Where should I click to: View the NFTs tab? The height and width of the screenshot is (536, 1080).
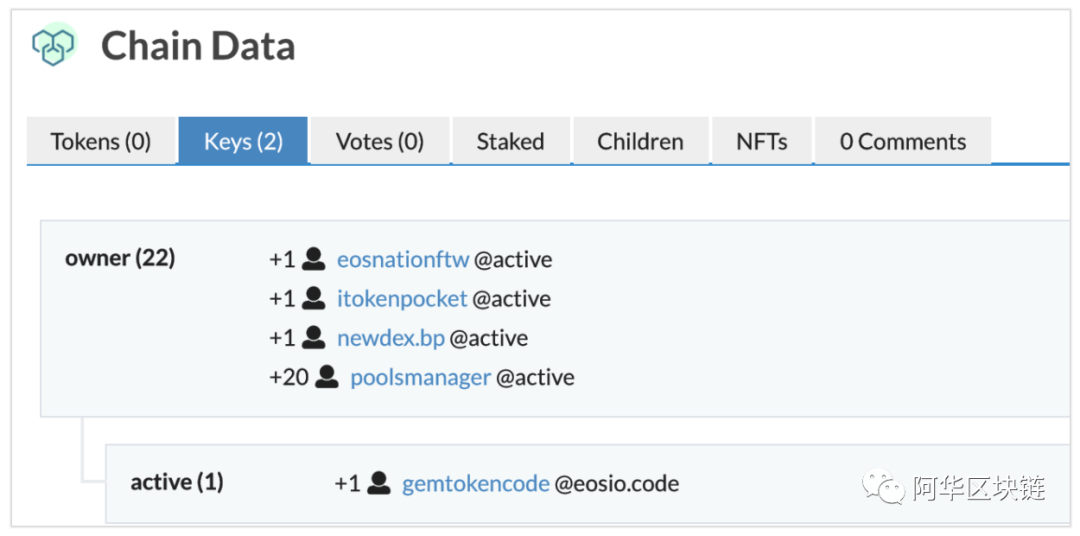762,141
